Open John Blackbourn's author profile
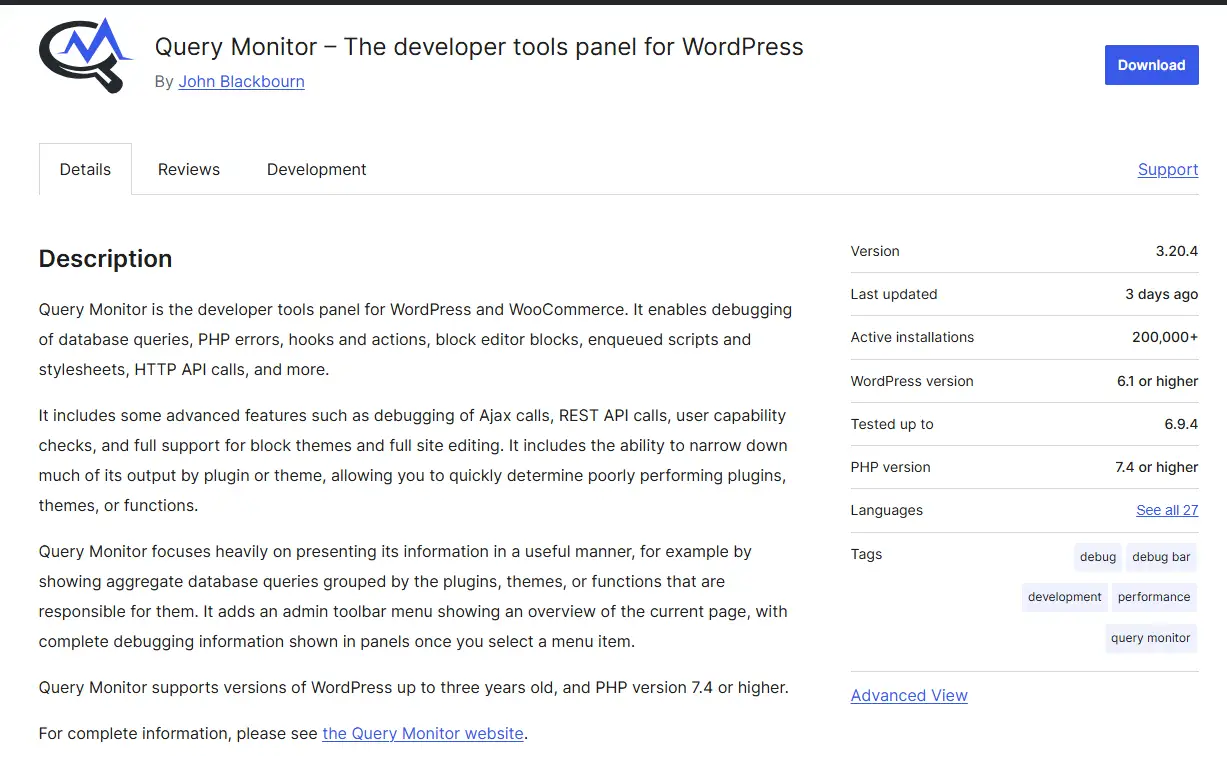1227x759 pixels. 241,82
